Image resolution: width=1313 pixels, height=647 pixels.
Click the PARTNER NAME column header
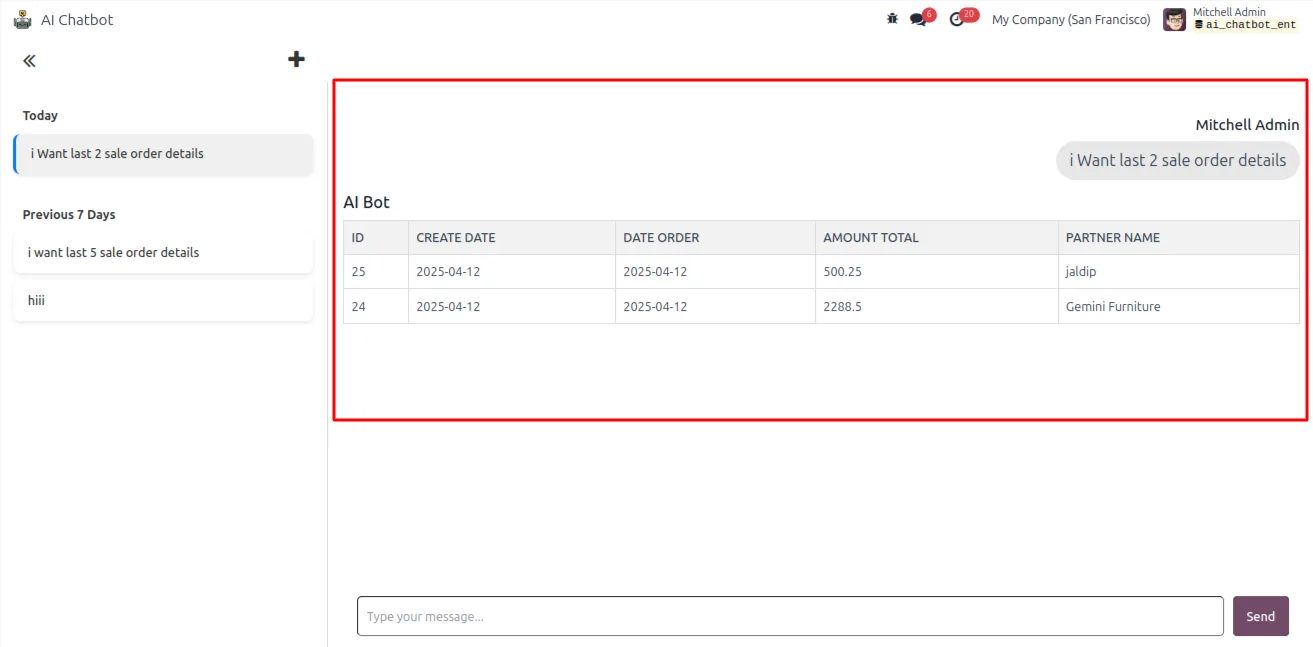pyautogui.click(x=1179, y=238)
